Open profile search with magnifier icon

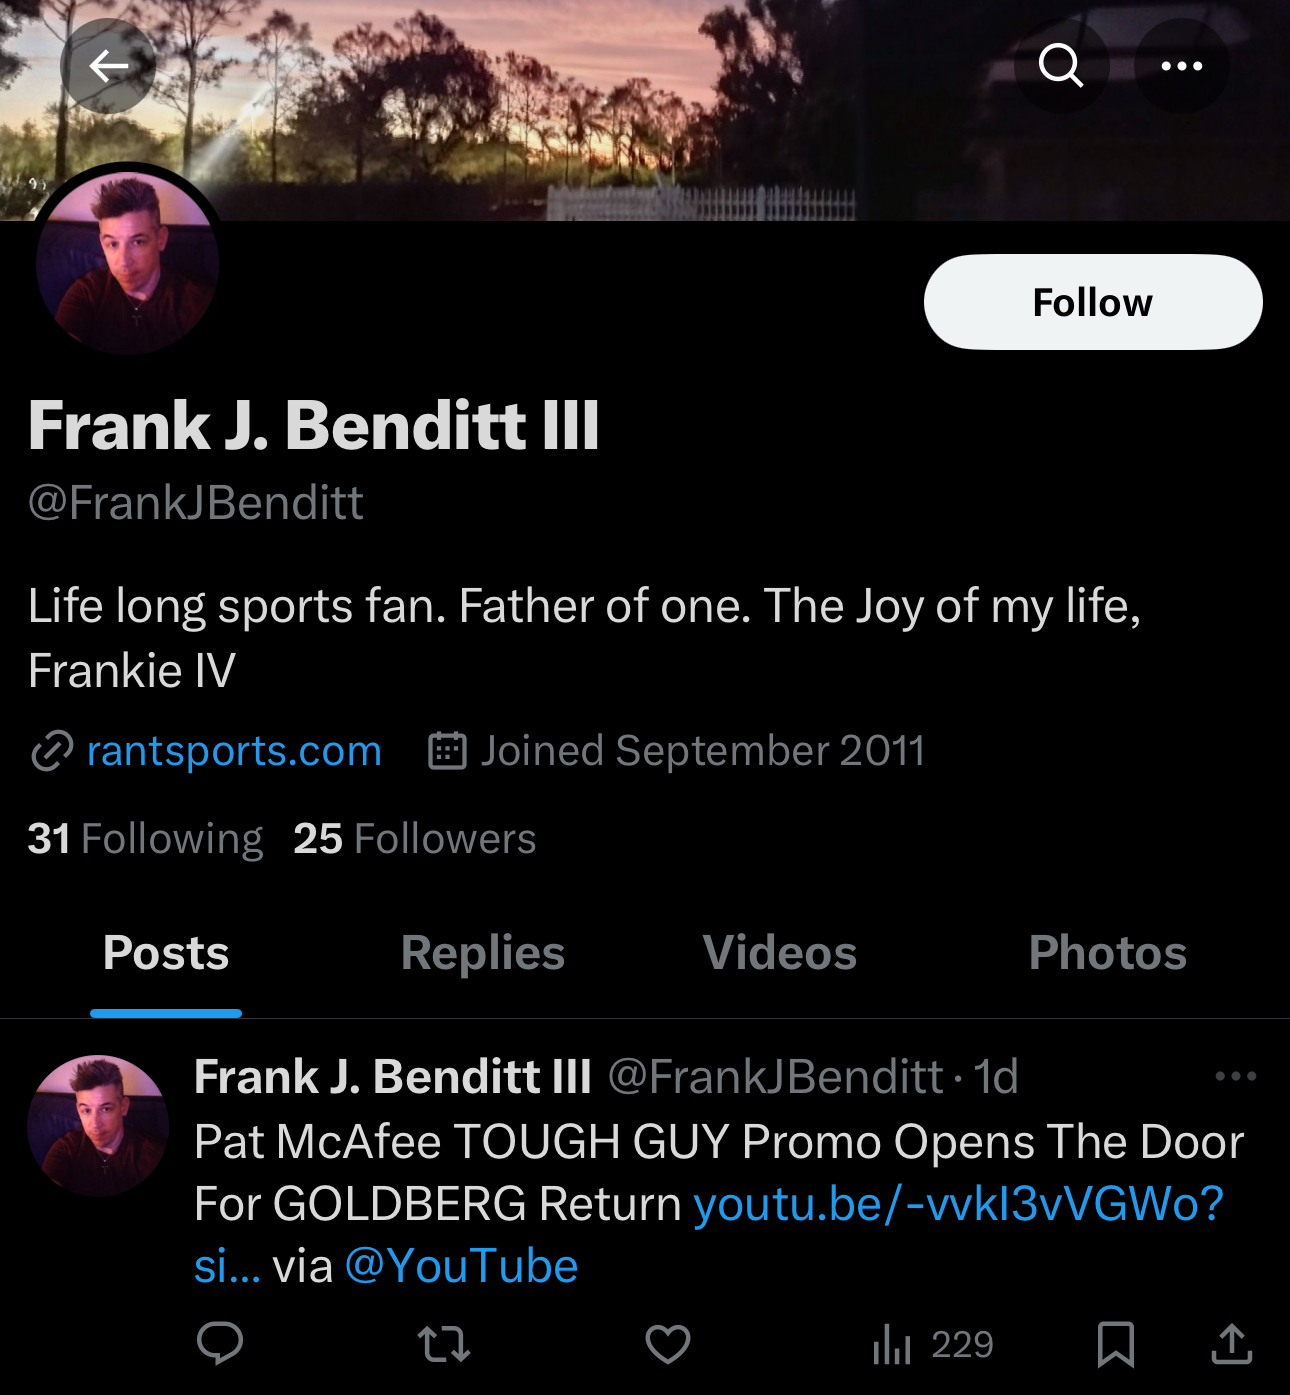pos(1061,66)
